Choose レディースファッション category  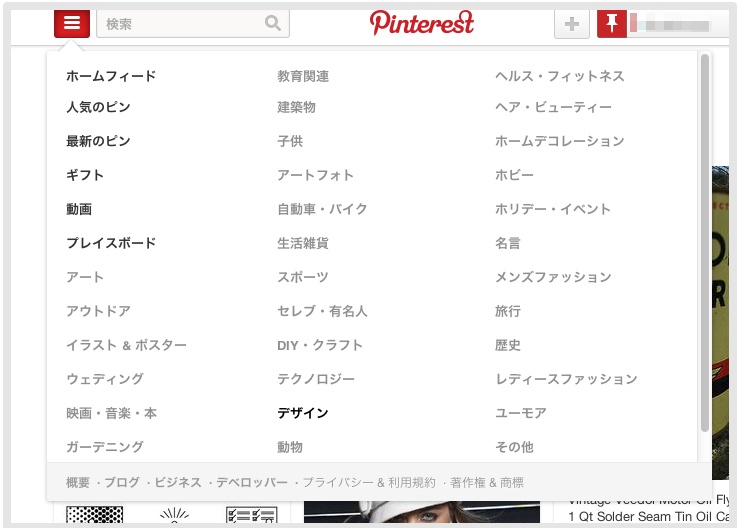[x=566, y=379]
